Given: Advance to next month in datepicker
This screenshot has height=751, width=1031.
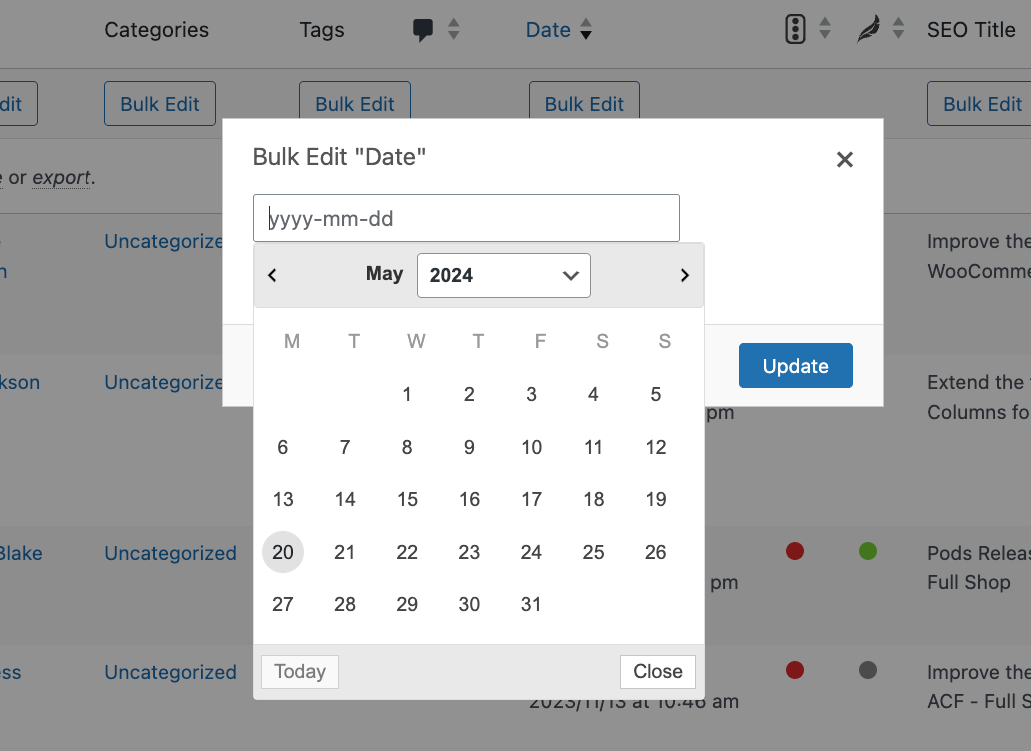Looking at the screenshot, I should pos(684,275).
